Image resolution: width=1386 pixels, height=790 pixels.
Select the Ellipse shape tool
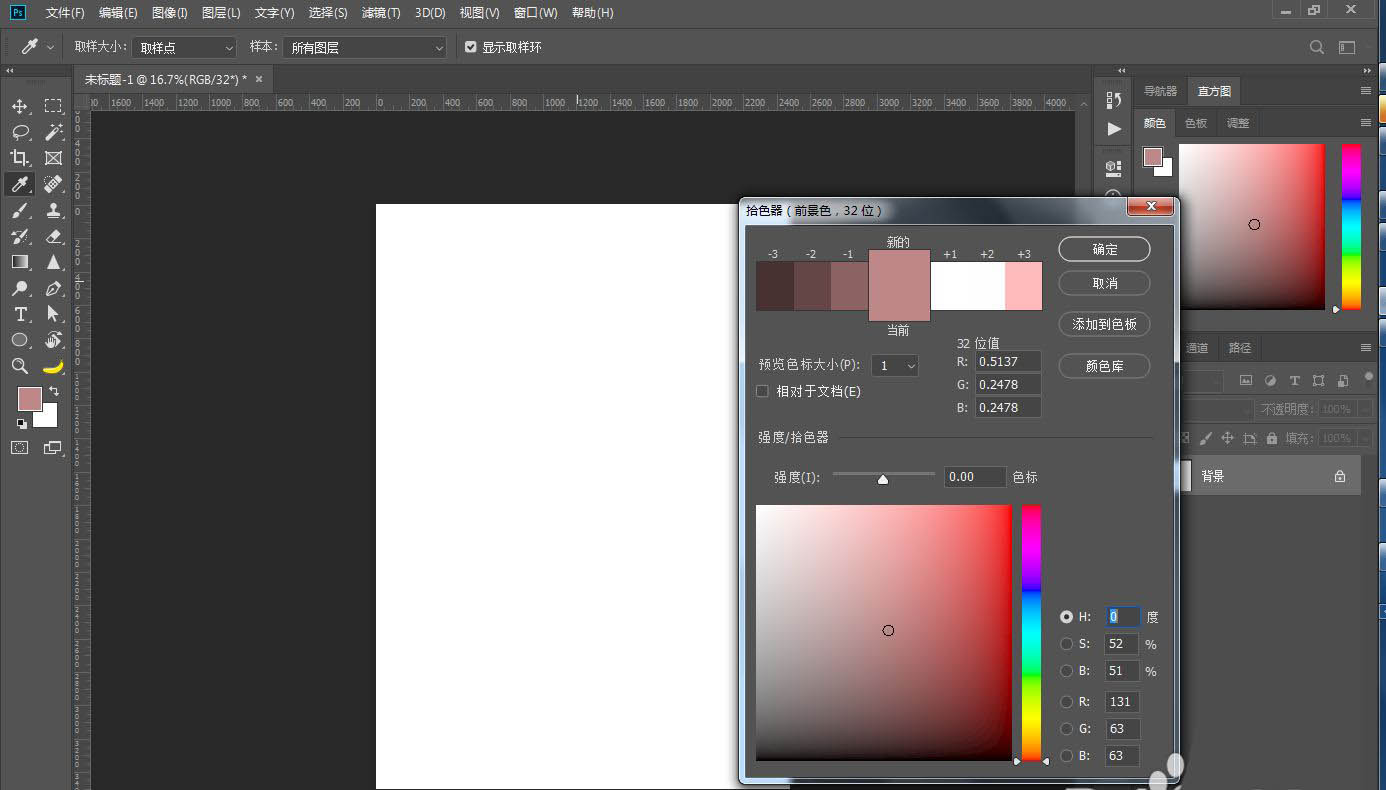pyautogui.click(x=20, y=340)
